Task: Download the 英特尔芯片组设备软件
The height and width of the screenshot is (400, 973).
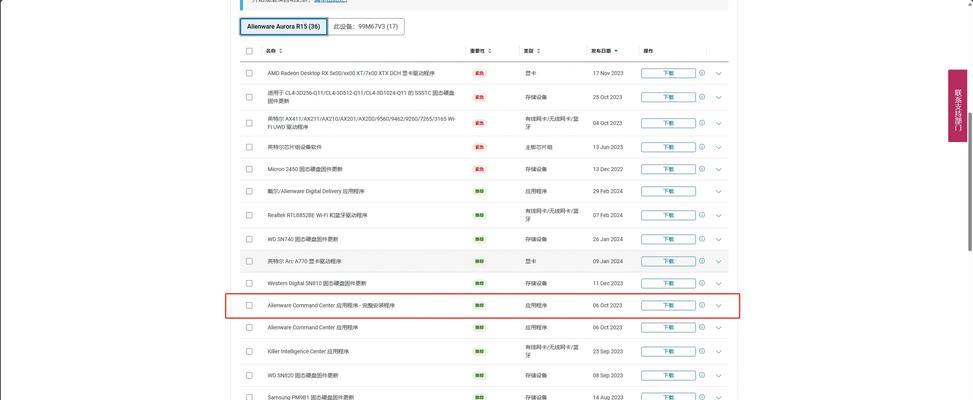Action: (668, 148)
